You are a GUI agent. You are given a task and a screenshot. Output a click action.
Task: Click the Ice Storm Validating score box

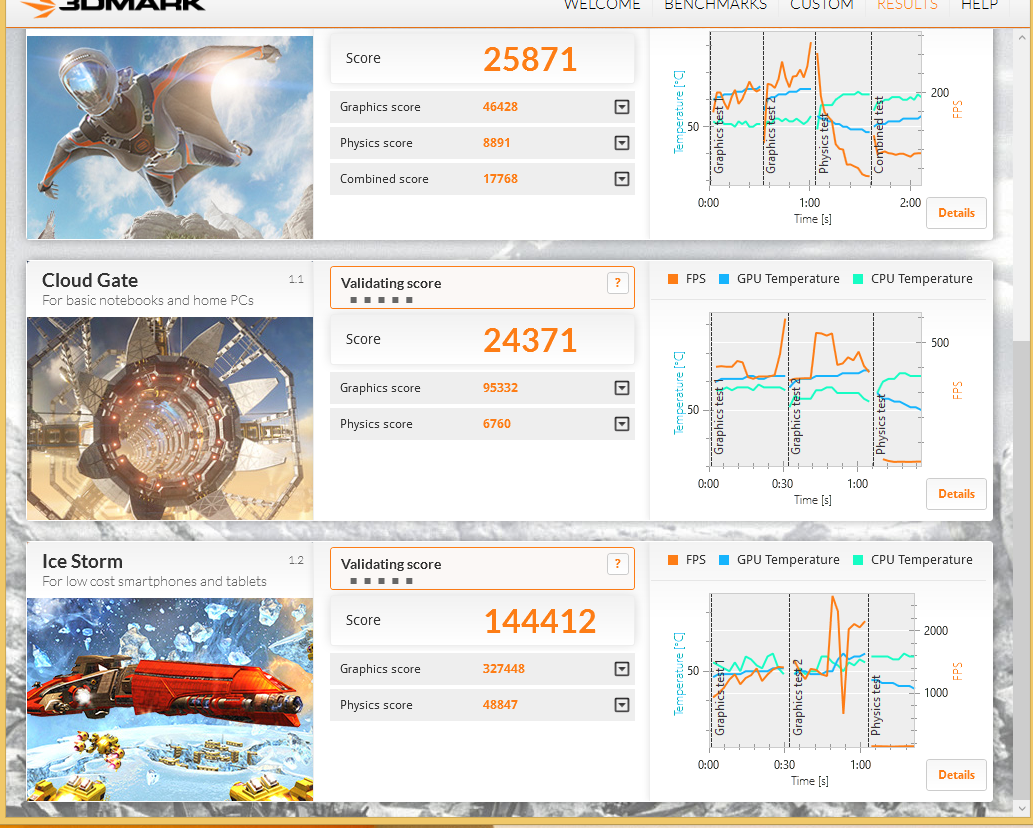coord(482,568)
